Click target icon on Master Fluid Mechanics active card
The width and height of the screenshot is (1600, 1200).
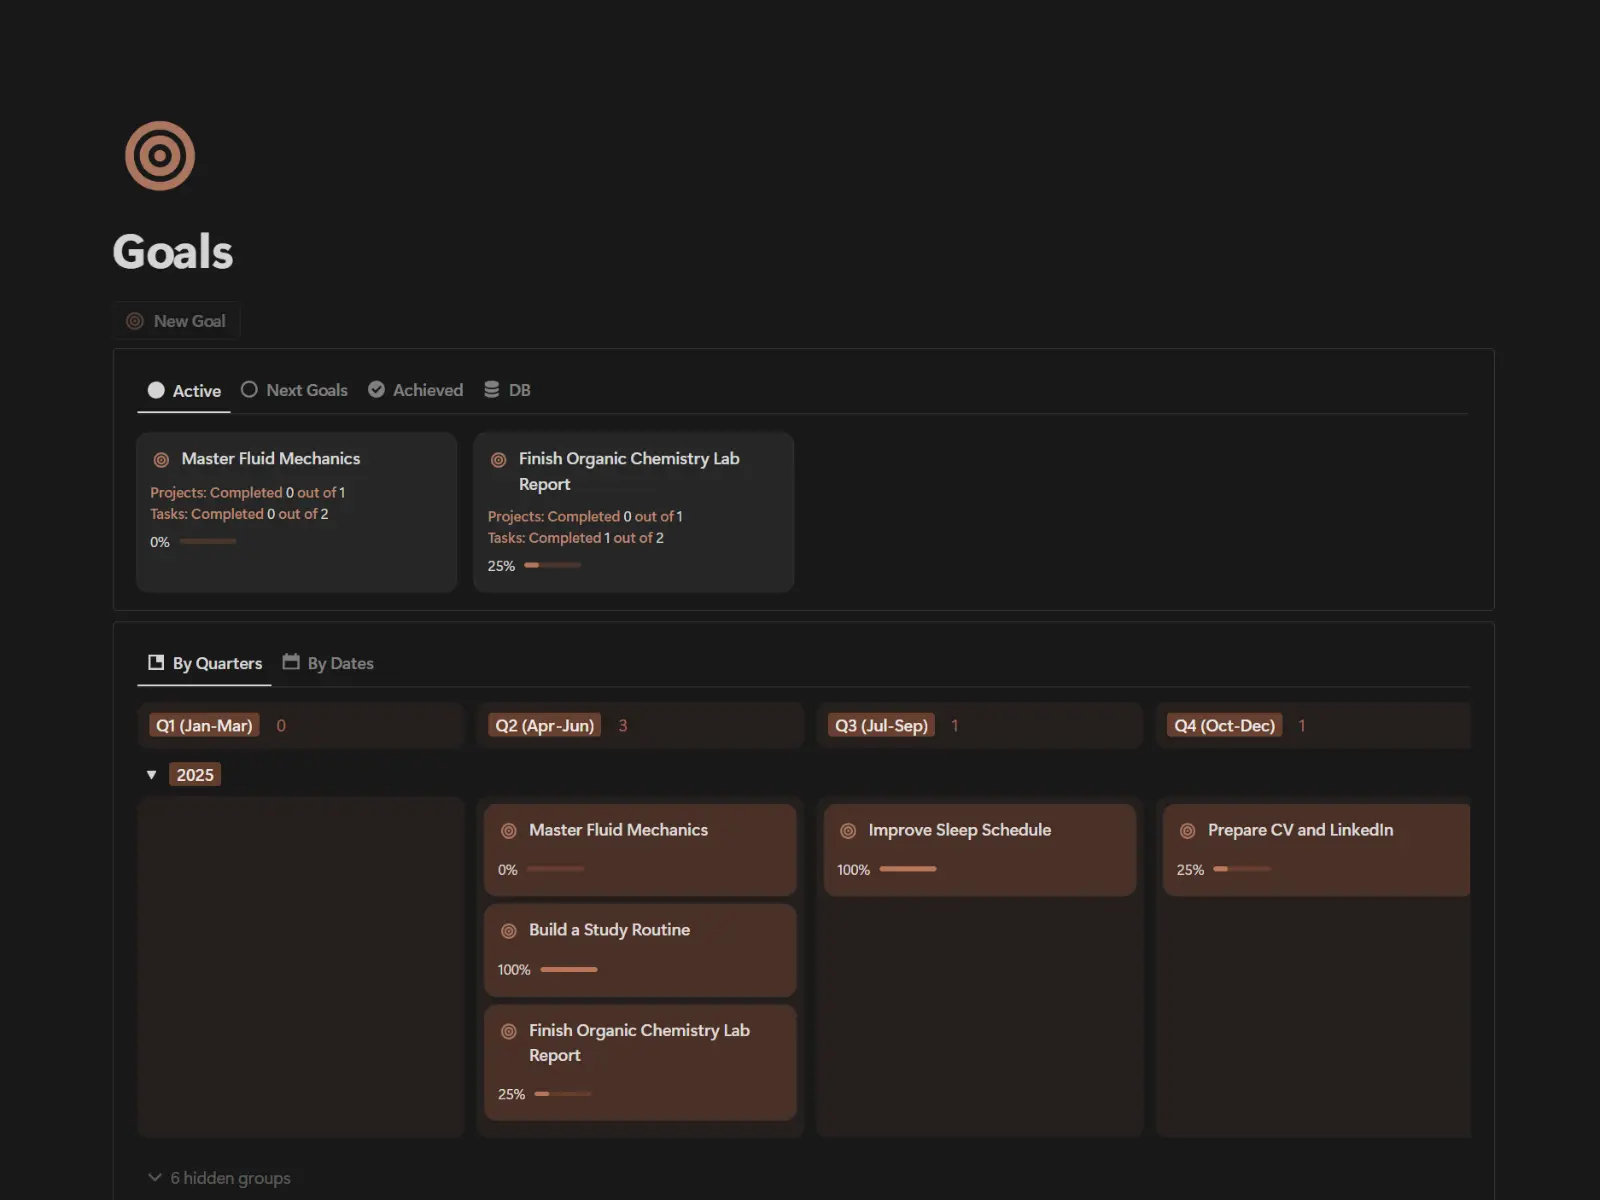[x=161, y=460]
